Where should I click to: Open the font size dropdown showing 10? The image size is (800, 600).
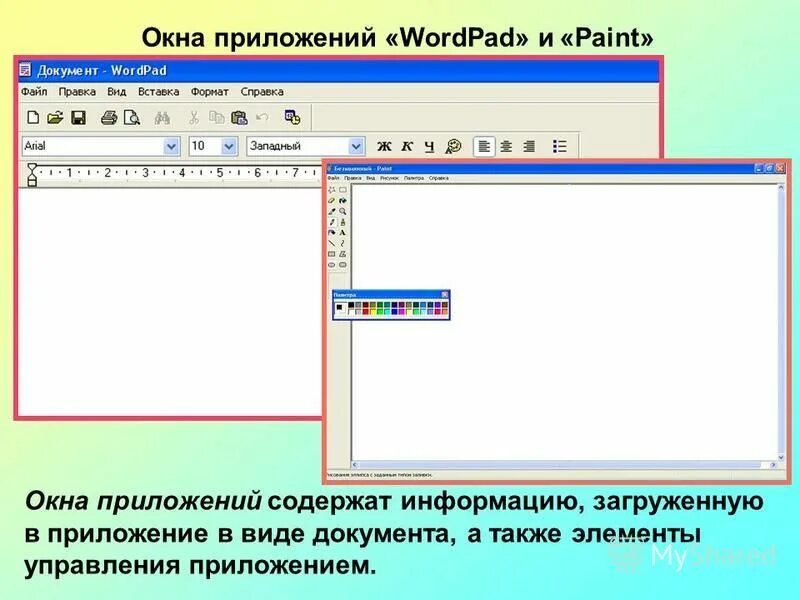point(227,146)
